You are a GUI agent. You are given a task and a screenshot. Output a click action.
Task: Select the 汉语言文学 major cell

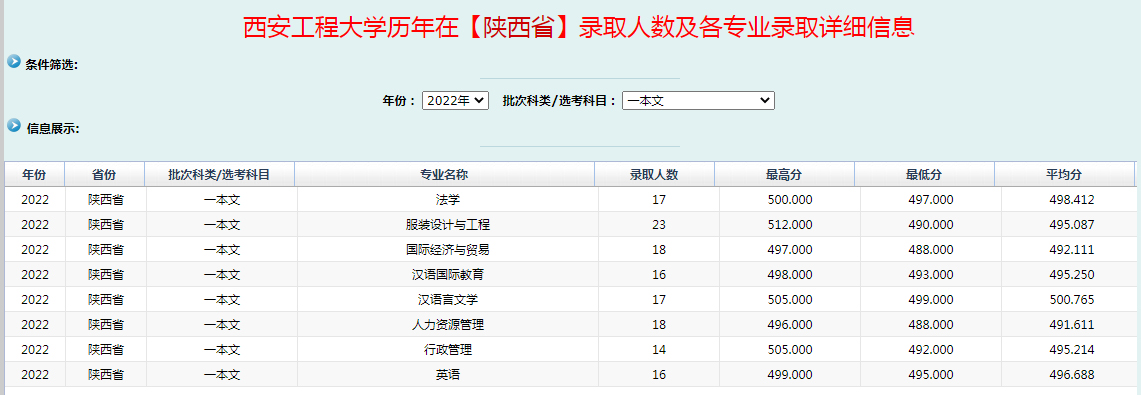pyautogui.click(x=448, y=300)
